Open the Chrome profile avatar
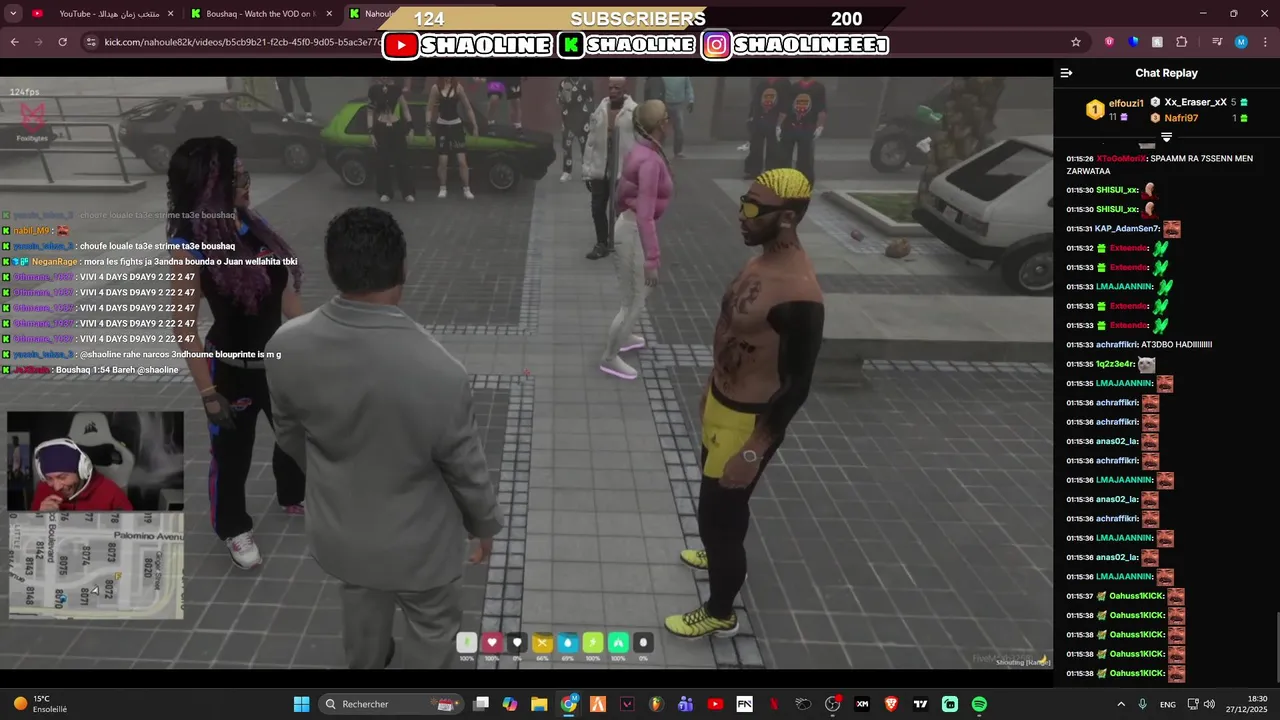The image size is (1280, 720). [1241, 42]
